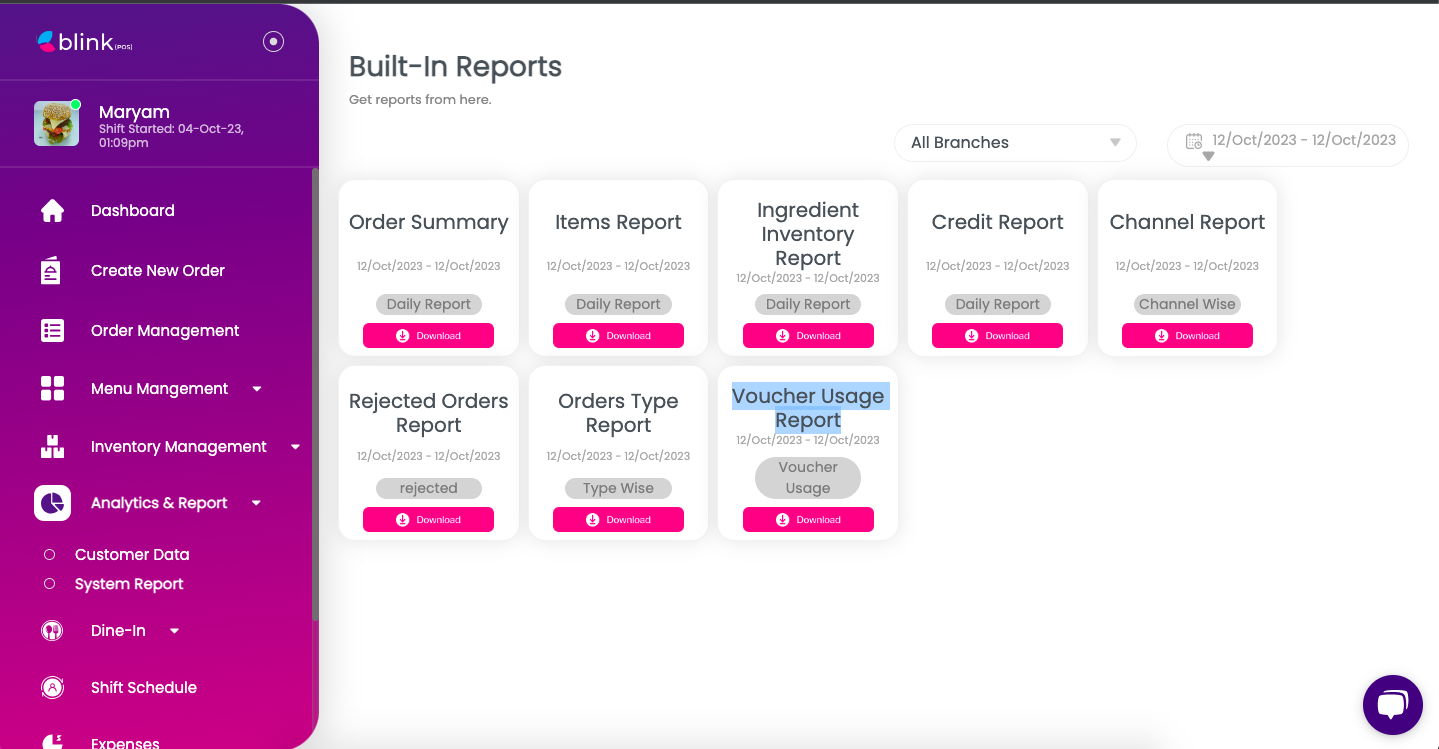Select the Customer Data radio bullet

click(49, 554)
